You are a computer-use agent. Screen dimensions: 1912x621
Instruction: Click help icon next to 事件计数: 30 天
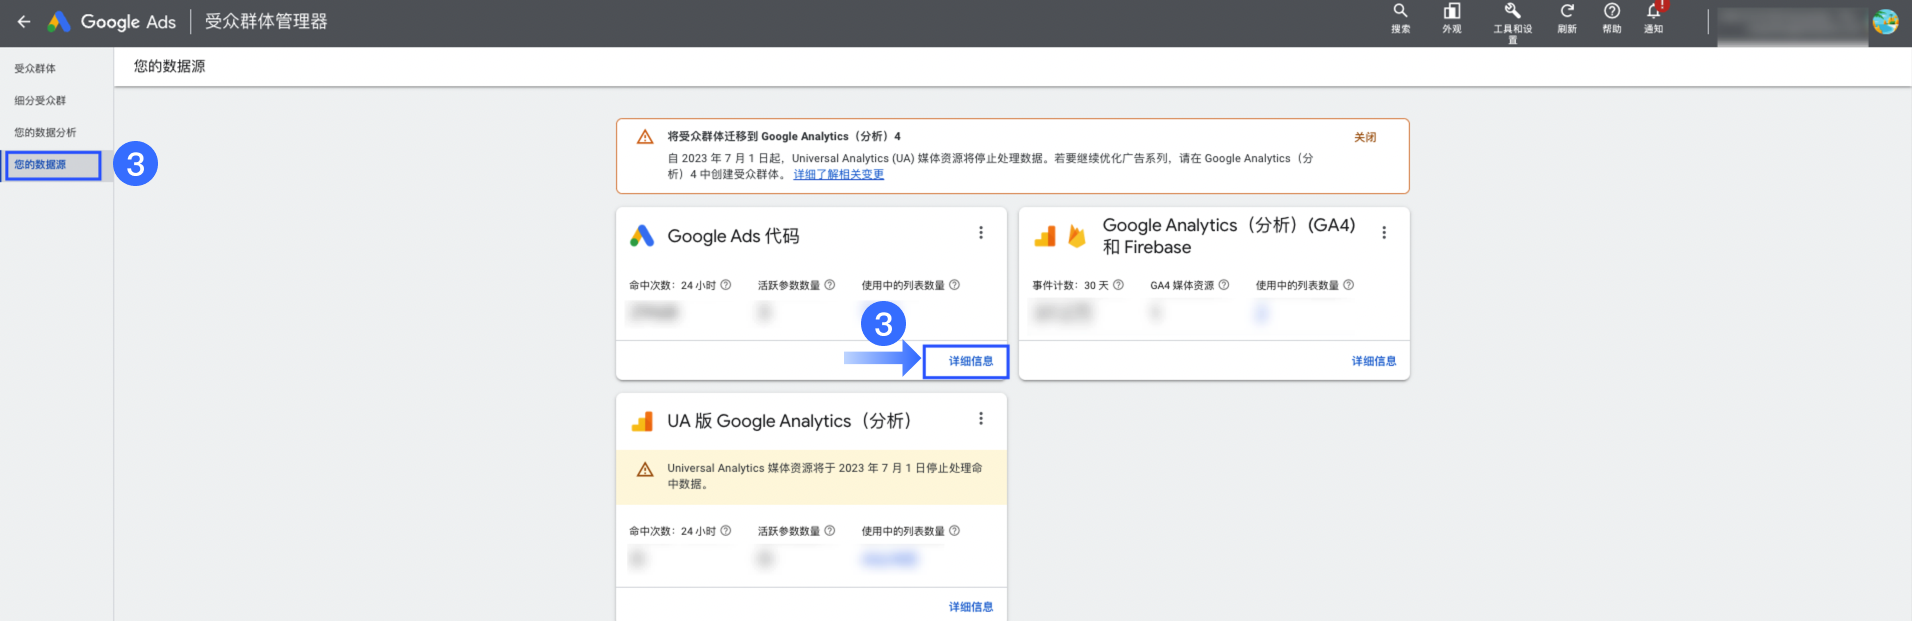1119,285
